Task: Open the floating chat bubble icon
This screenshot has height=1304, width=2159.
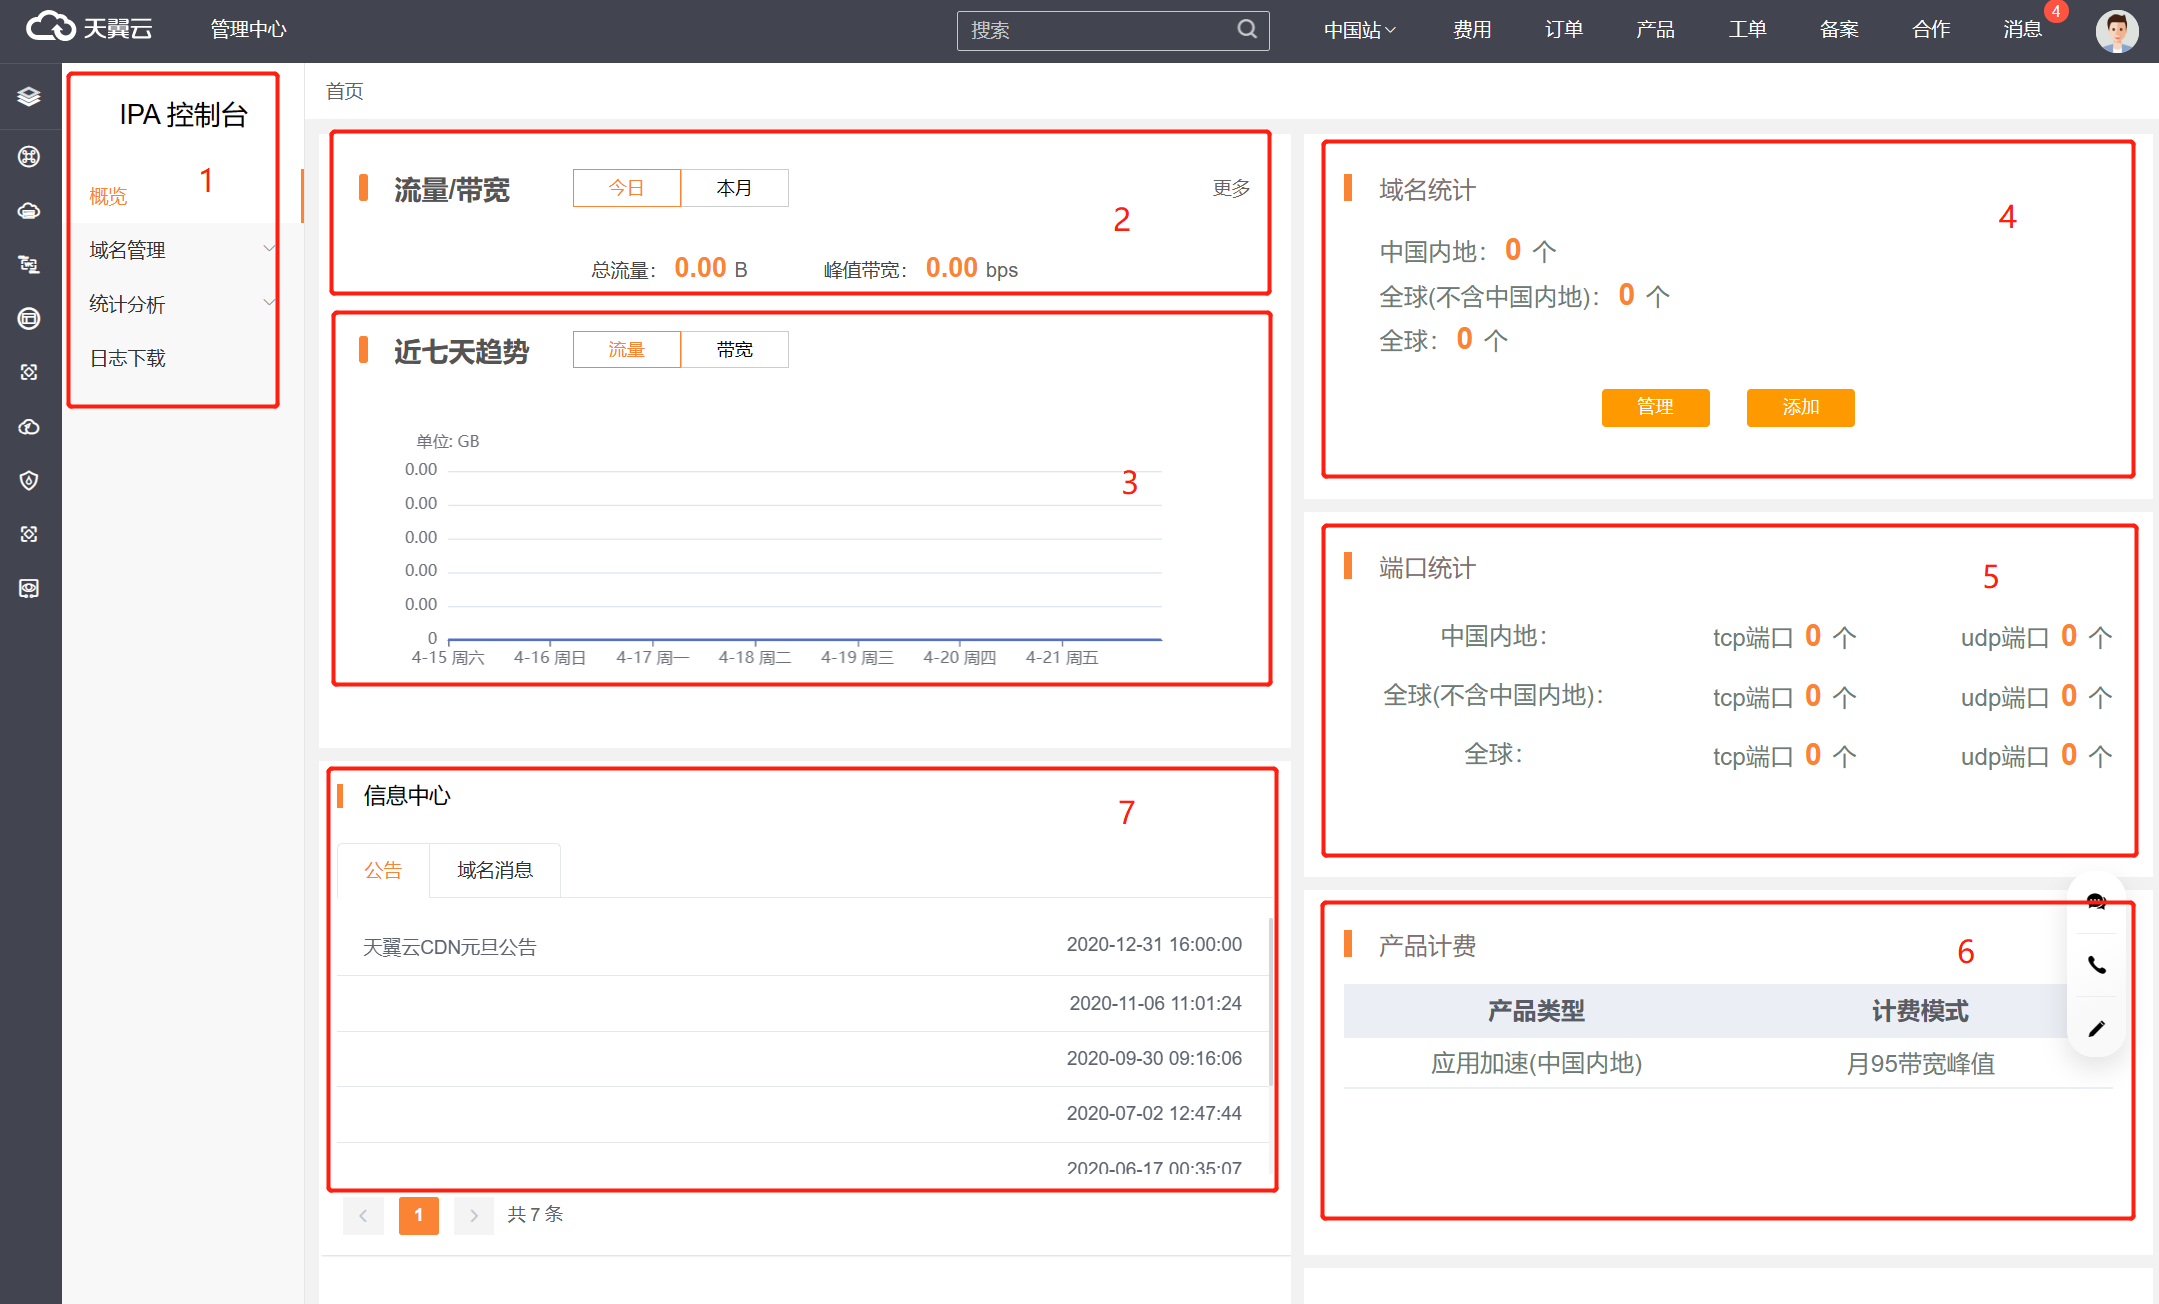Action: (2097, 902)
